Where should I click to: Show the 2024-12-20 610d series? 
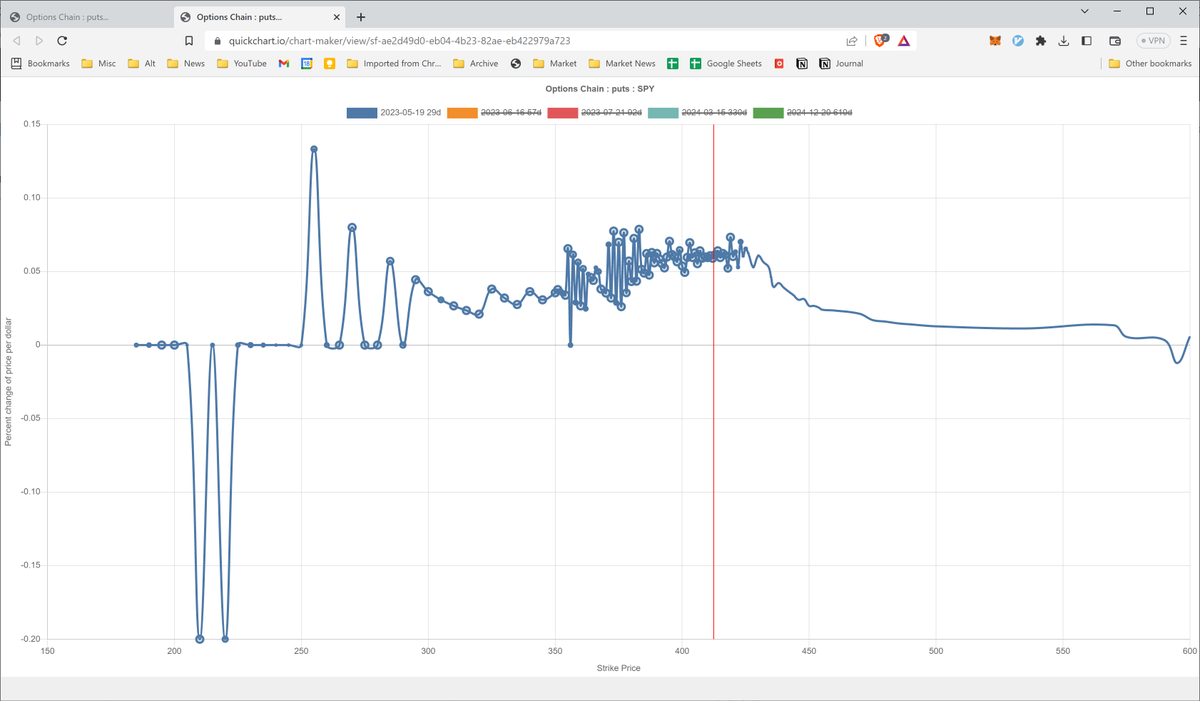[816, 112]
